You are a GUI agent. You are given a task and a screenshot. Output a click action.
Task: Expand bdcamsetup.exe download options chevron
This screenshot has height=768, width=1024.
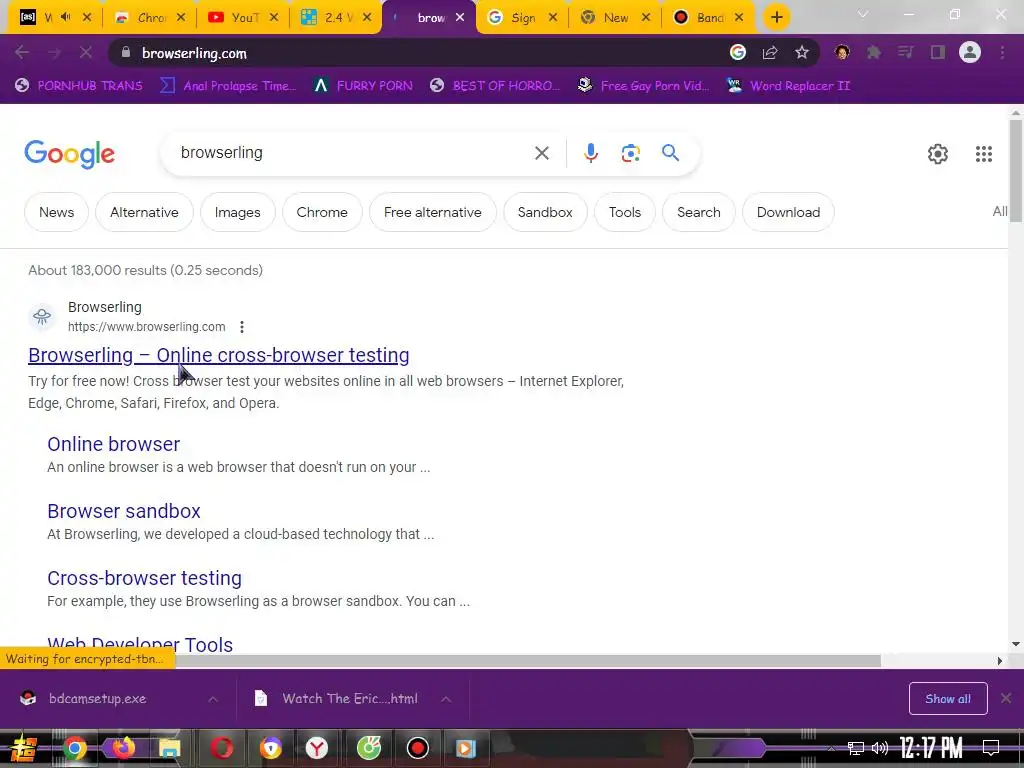[x=213, y=699]
